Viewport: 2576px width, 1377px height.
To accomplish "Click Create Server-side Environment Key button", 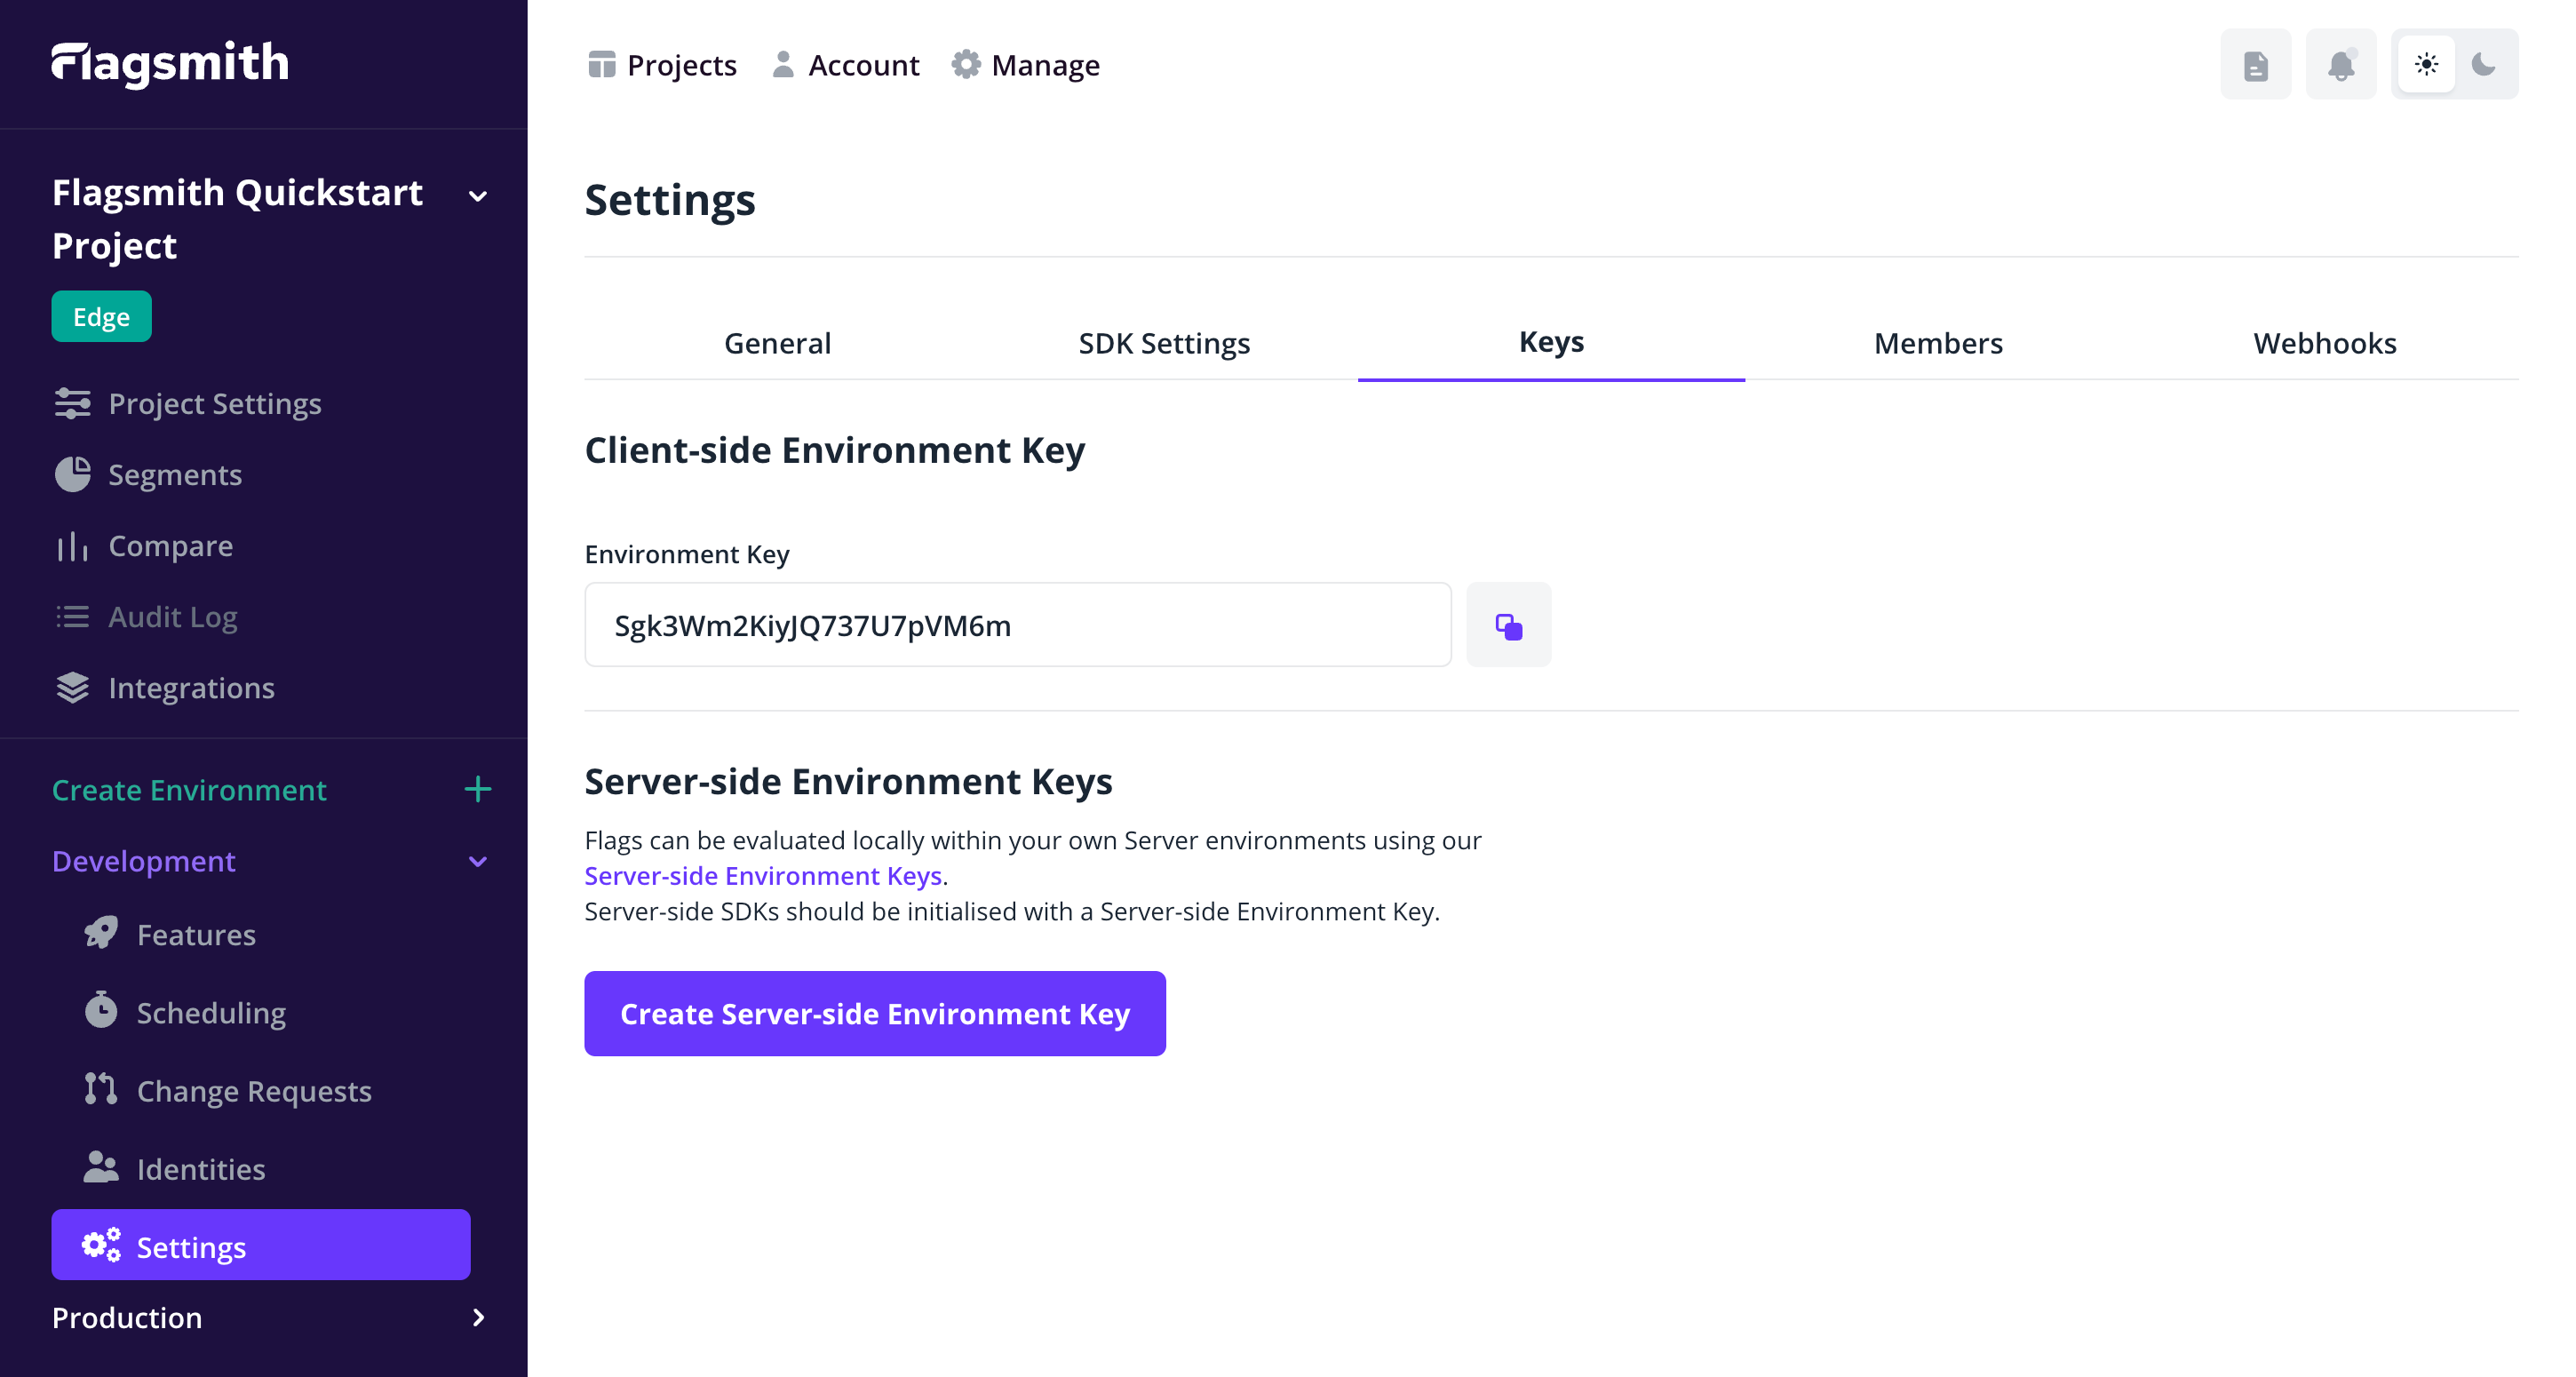I will [x=874, y=1012].
